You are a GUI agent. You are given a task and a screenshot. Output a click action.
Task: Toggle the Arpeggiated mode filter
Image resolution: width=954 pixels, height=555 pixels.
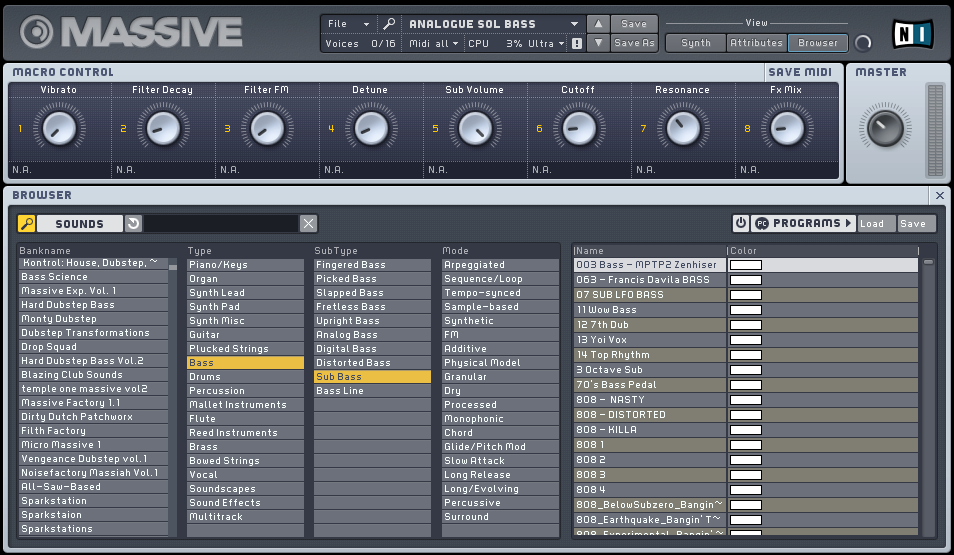[x=500, y=265]
